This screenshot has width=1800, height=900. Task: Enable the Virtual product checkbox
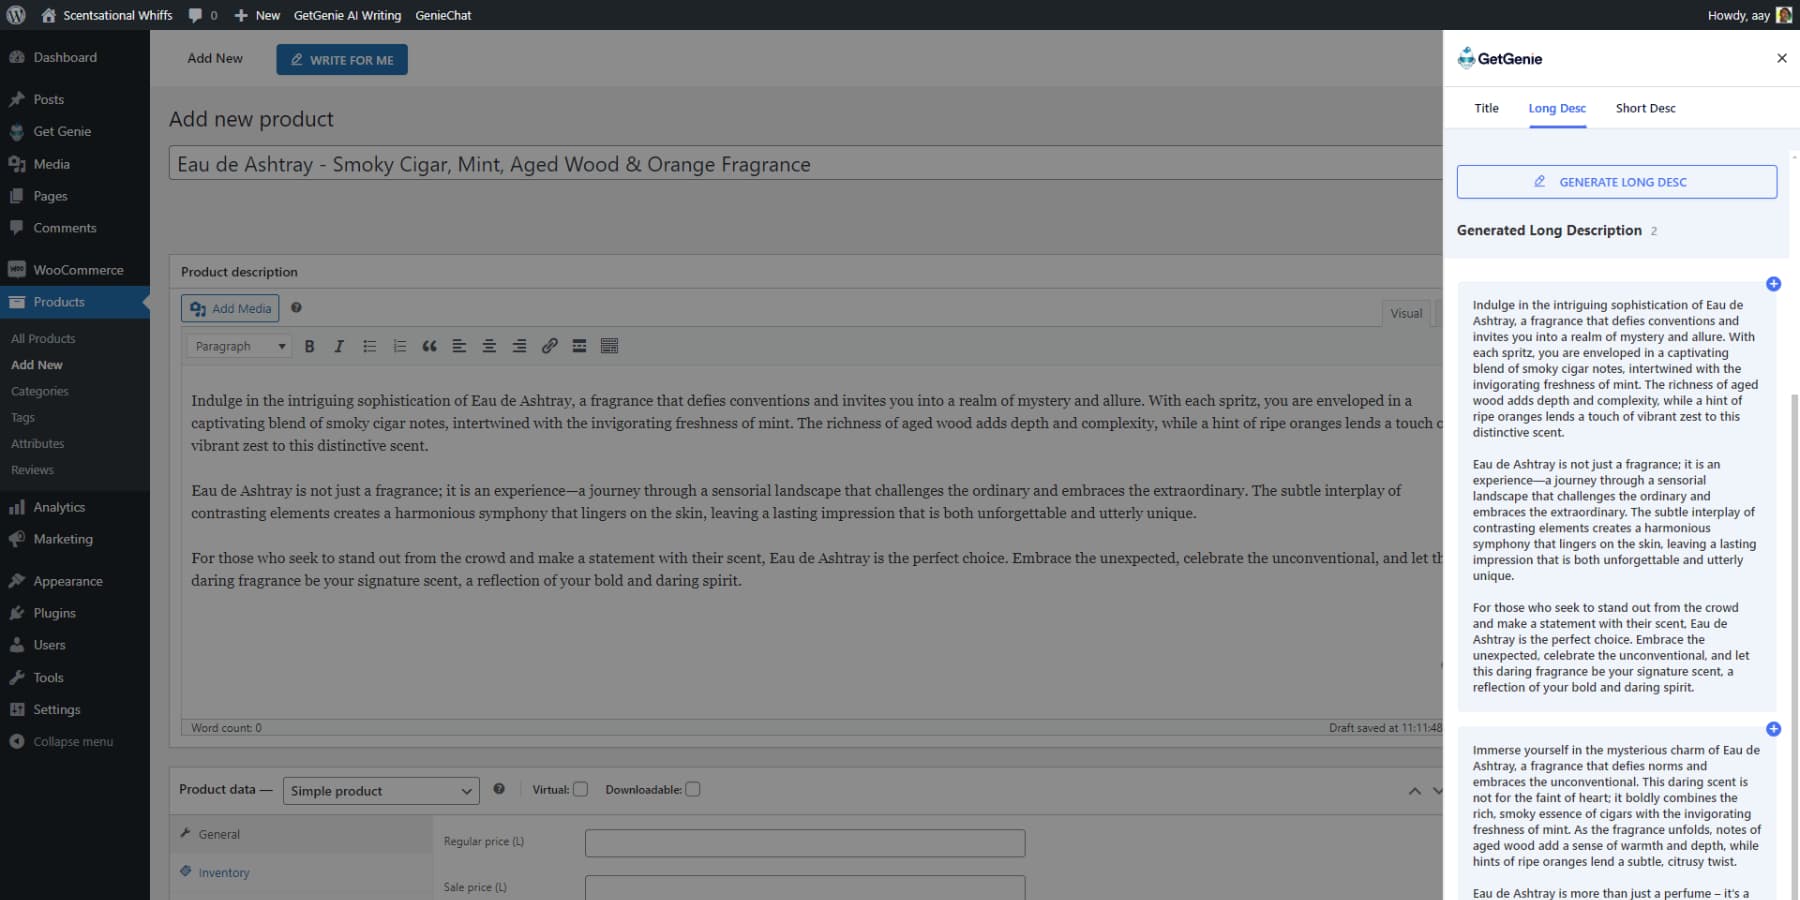tap(580, 789)
